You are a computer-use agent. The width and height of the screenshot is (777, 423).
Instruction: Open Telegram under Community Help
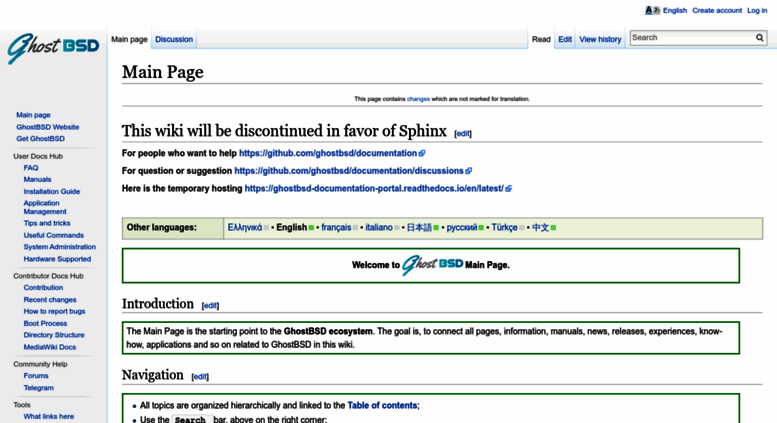[39, 388]
